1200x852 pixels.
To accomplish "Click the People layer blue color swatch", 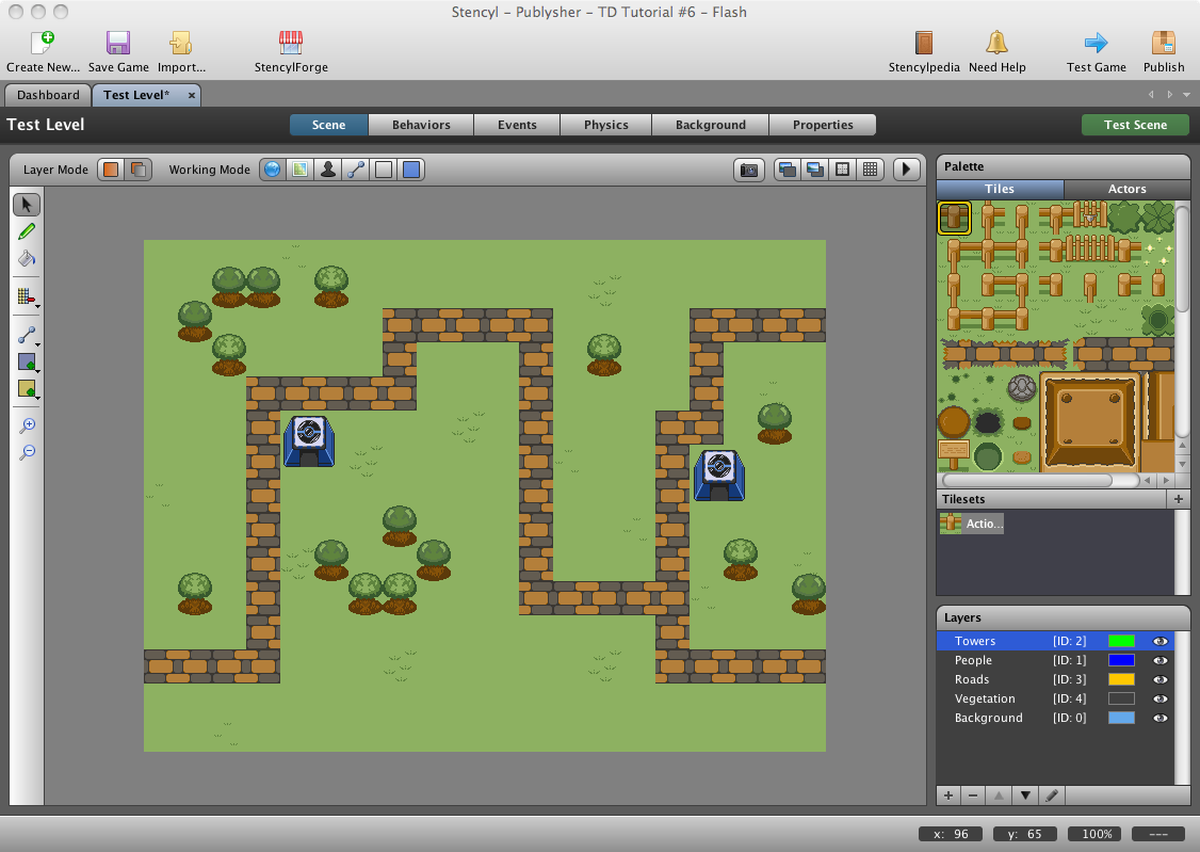I will click(1121, 661).
